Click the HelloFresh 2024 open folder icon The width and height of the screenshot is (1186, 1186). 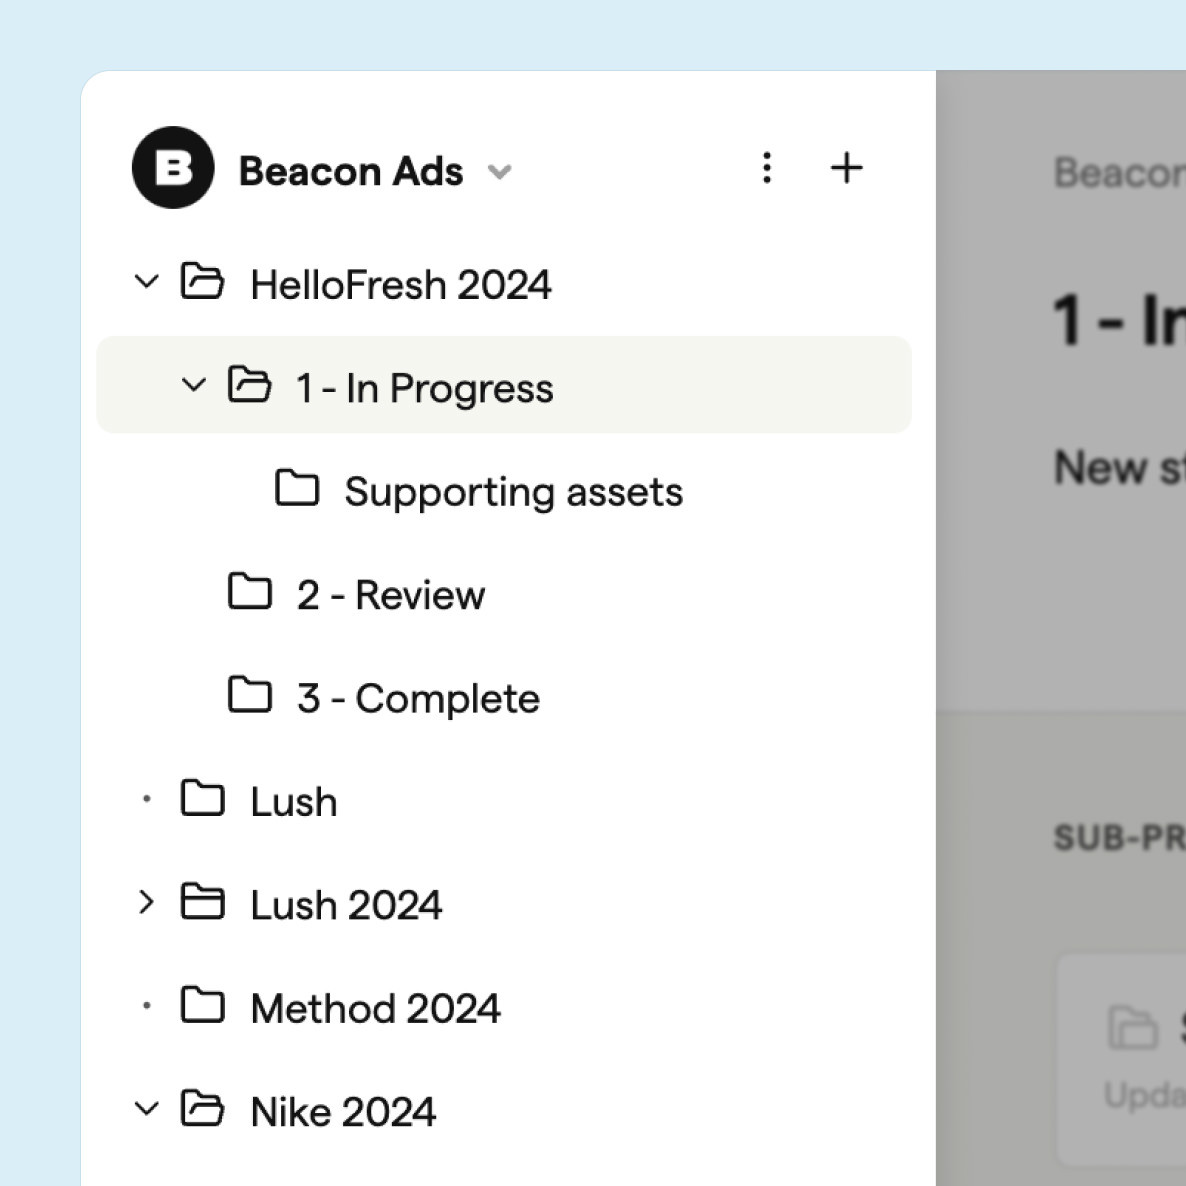point(202,282)
